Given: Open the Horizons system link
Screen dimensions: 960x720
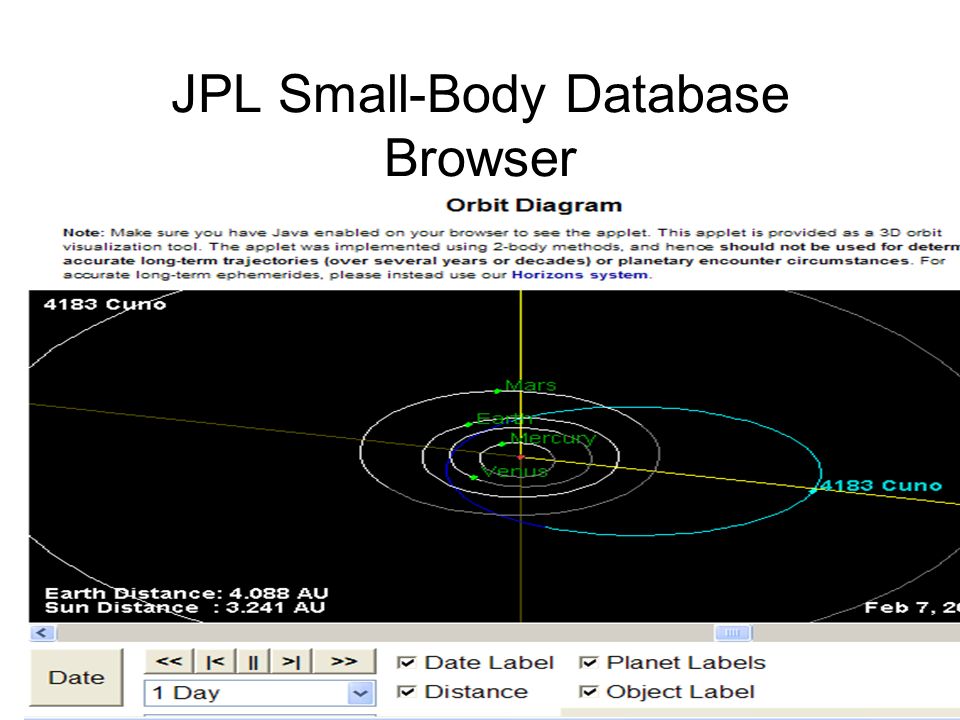Looking at the screenshot, I should coord(580,274).
